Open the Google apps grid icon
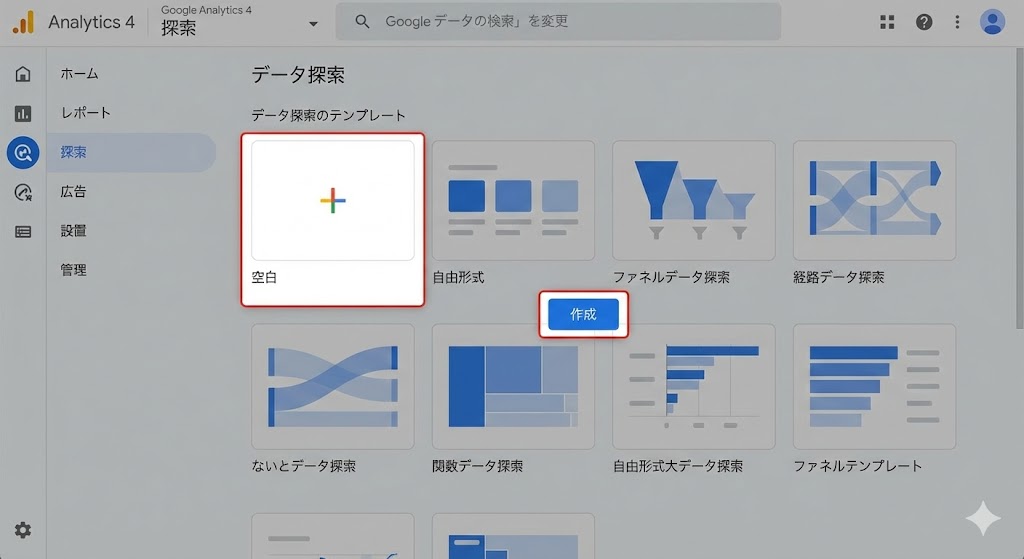1024x559 pixels. point(887,22)
